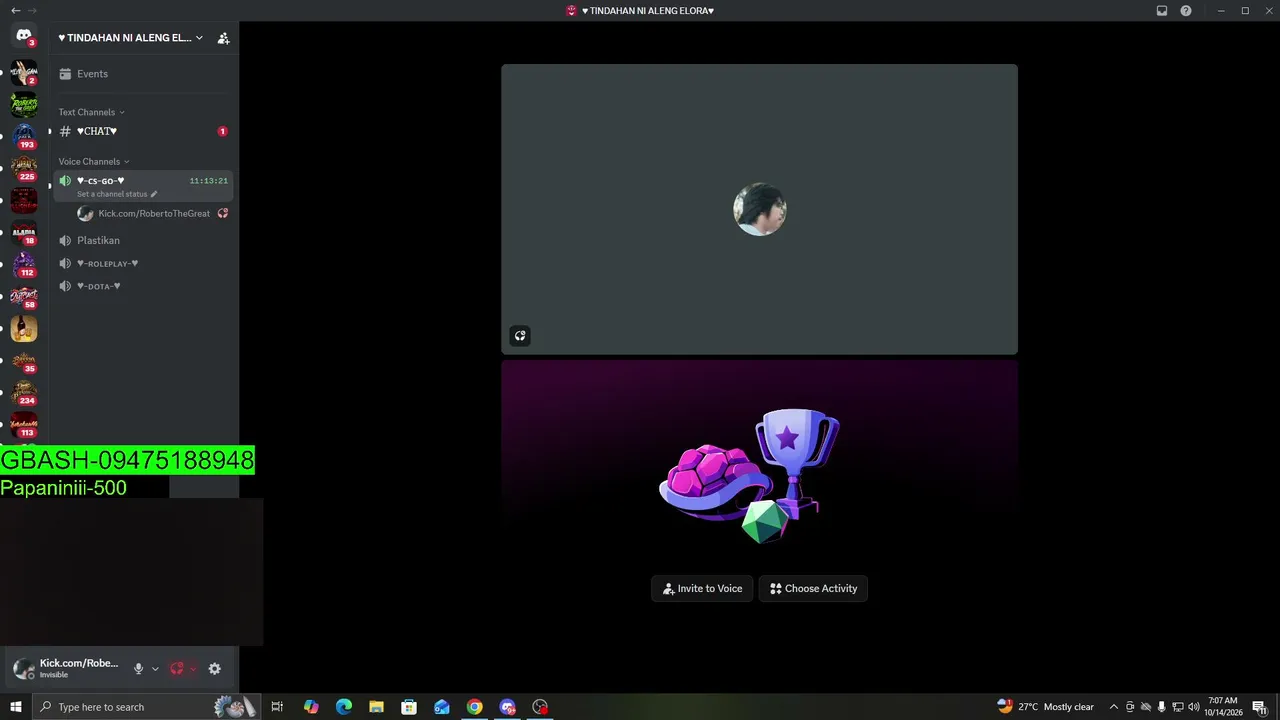This screenshot has height=720, width=1280.
Task: Open Microsoft Edge from the taskbar
Action: pos(344,707)
